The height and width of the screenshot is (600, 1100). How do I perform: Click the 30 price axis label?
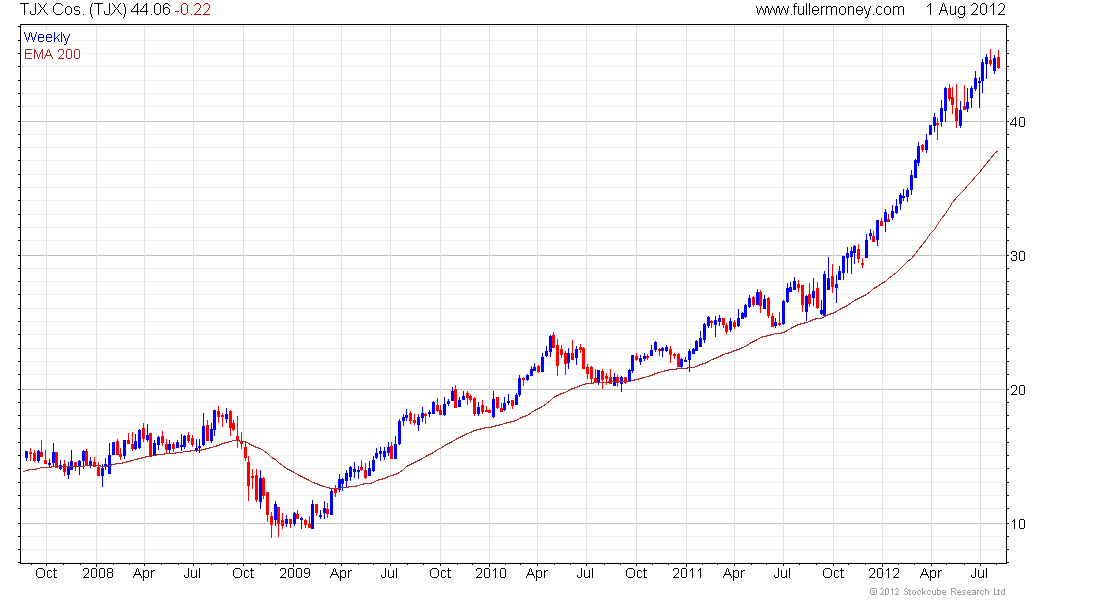1017,256
